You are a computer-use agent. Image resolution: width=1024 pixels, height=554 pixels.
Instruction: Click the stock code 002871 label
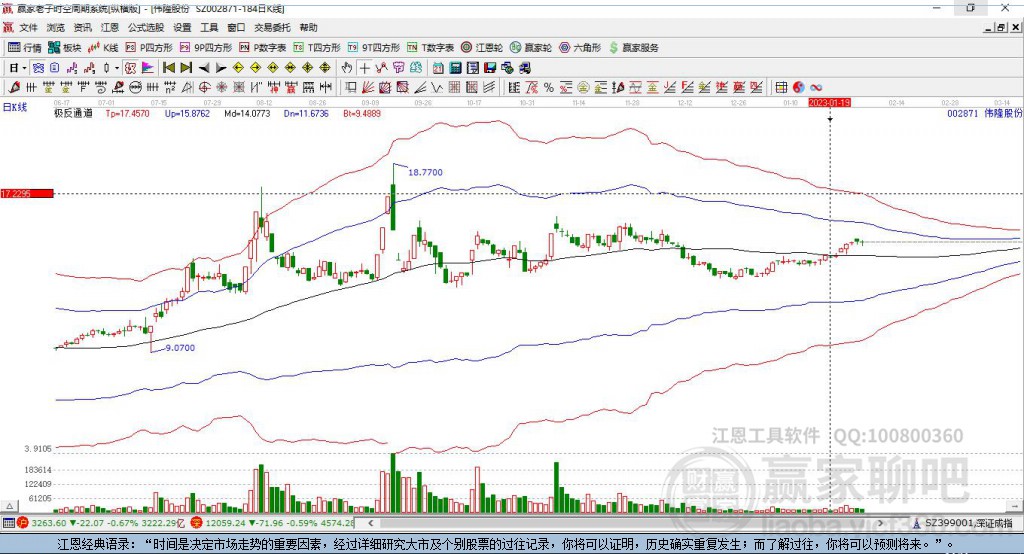(963, 113)
